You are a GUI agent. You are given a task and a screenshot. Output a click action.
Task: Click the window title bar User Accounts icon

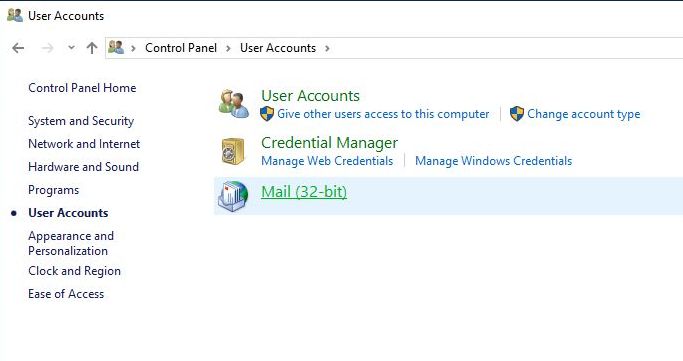tap(15, 15)
